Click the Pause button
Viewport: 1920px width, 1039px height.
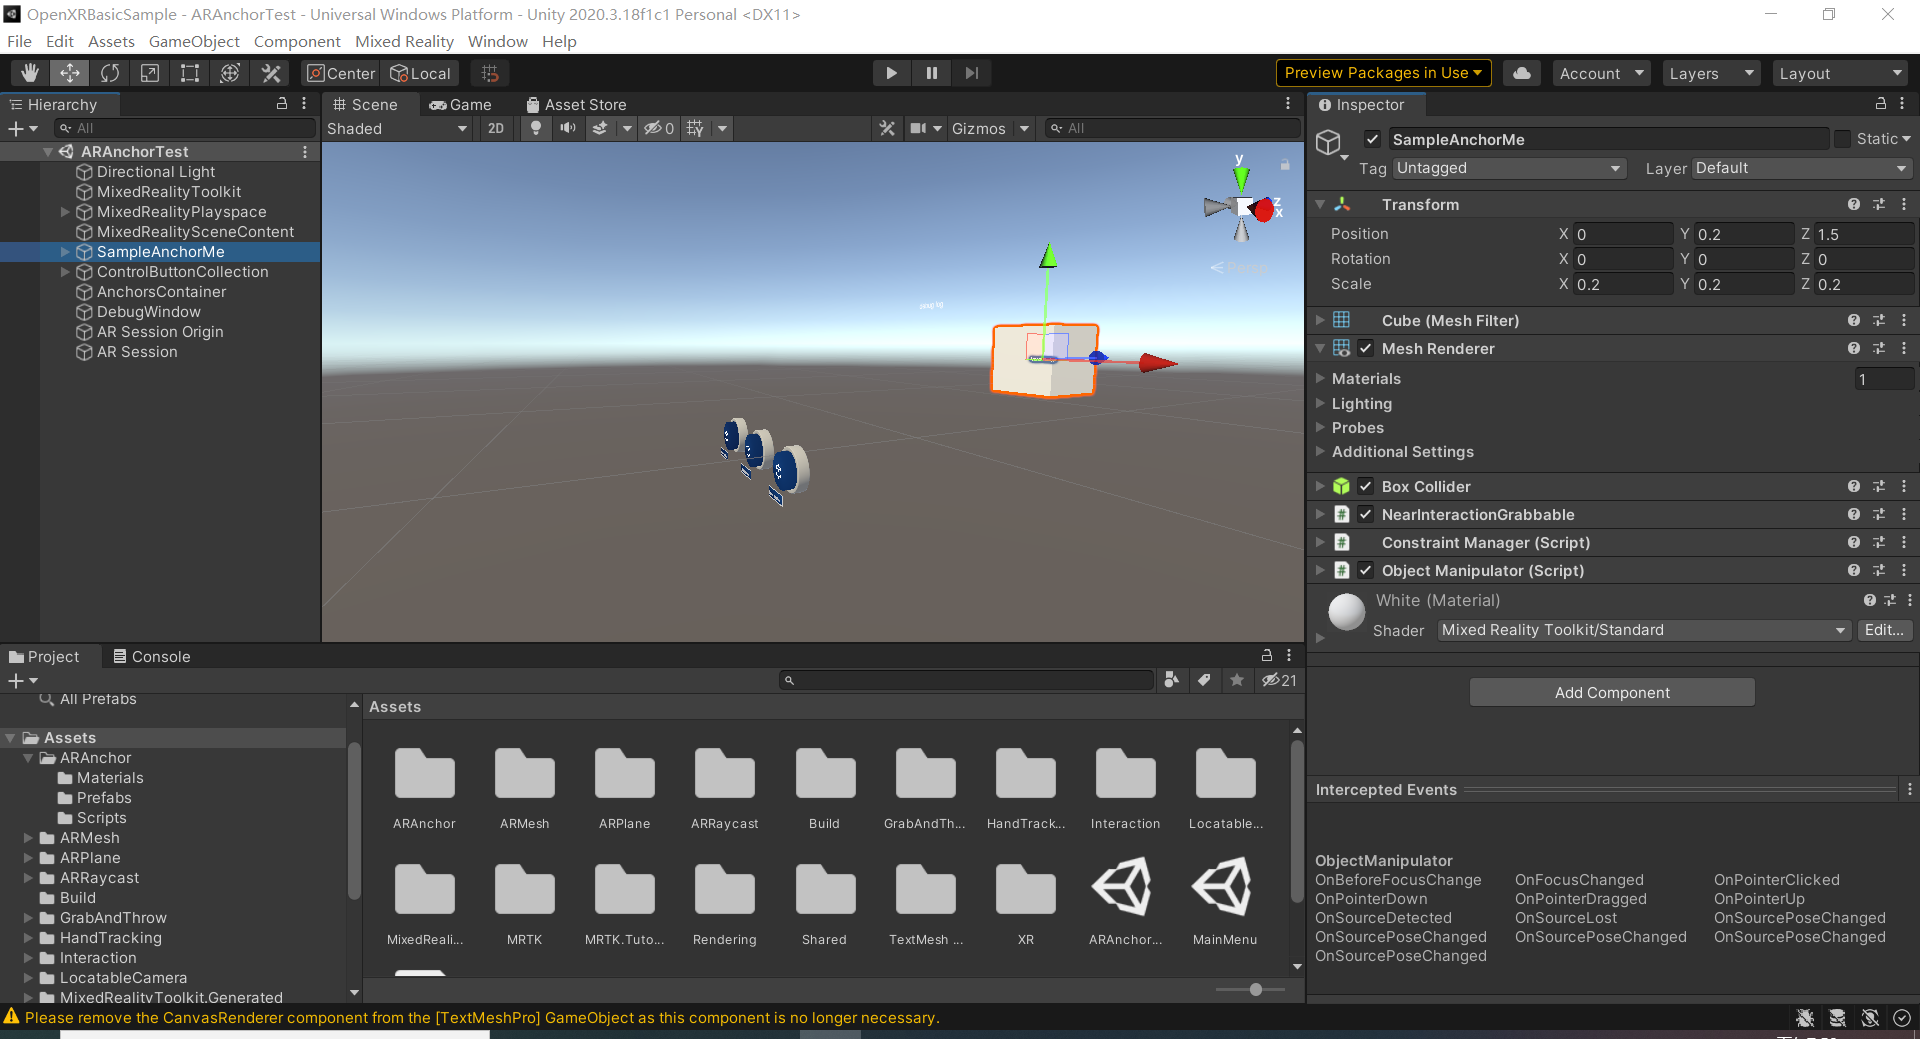931,73
